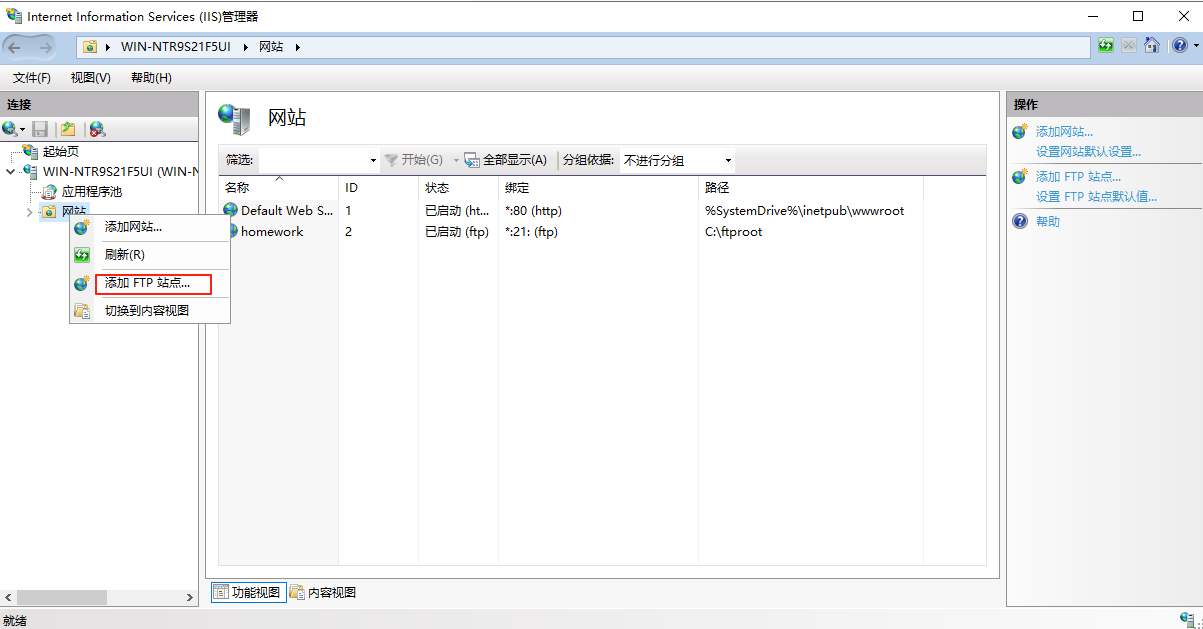Click the back navigation arrow
Screen dimensions: 1203x629
pyautogui.click(x=16, y=47)
